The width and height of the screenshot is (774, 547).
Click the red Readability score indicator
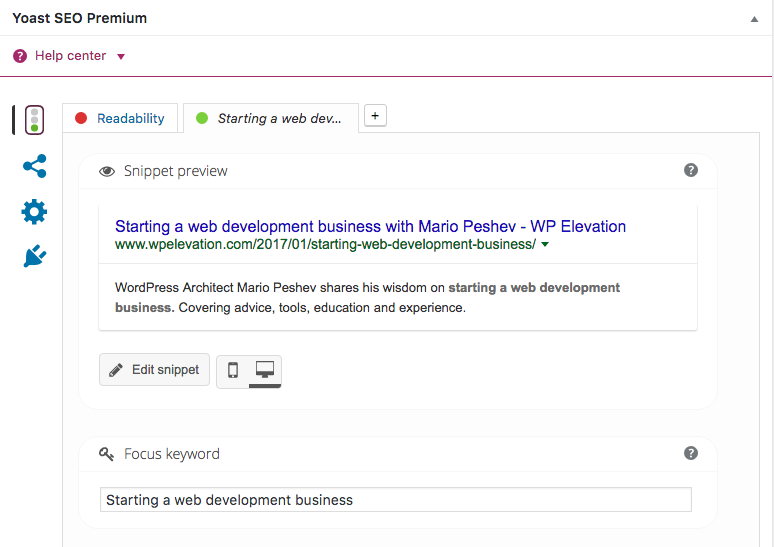pos(81,118)
